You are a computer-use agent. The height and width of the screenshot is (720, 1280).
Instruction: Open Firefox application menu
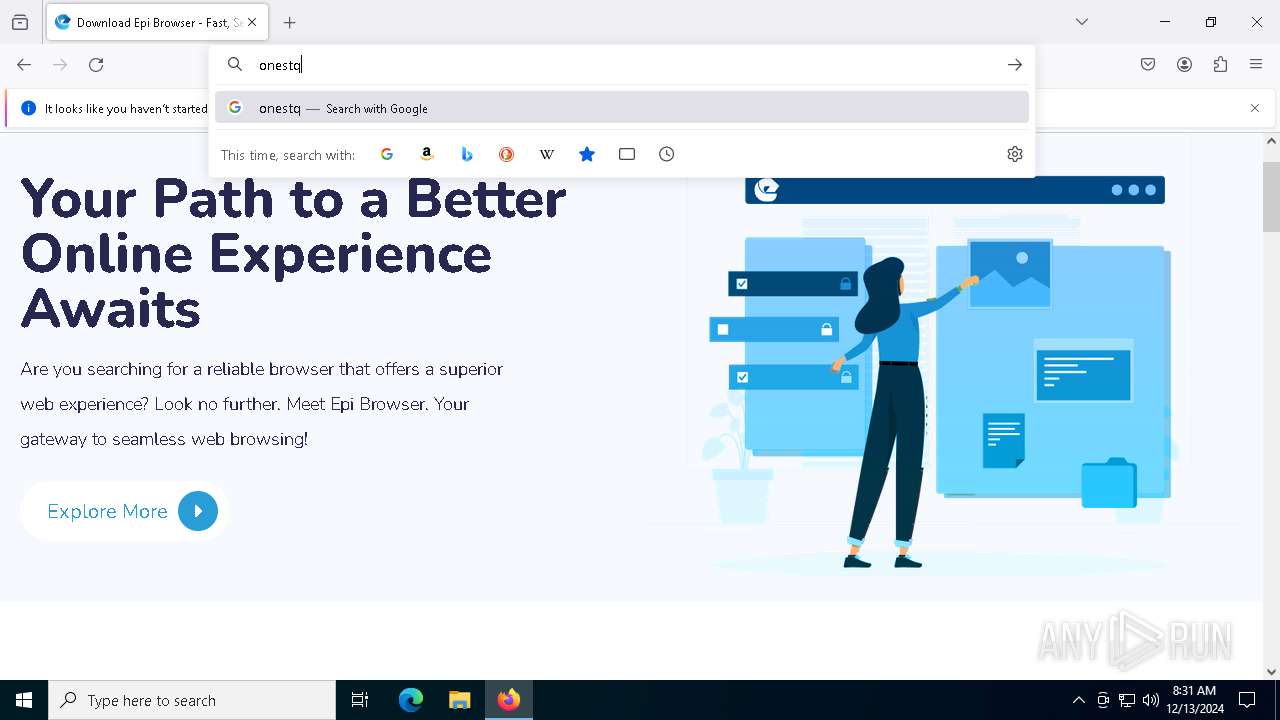pyautogui.click(x=1256, y=65)
